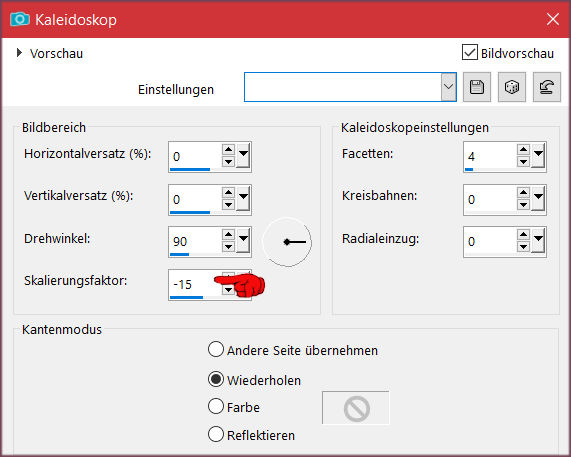Screen dimensions: 571x457
Task: Click the Radialeinzug value field
Action: (491, 241)
